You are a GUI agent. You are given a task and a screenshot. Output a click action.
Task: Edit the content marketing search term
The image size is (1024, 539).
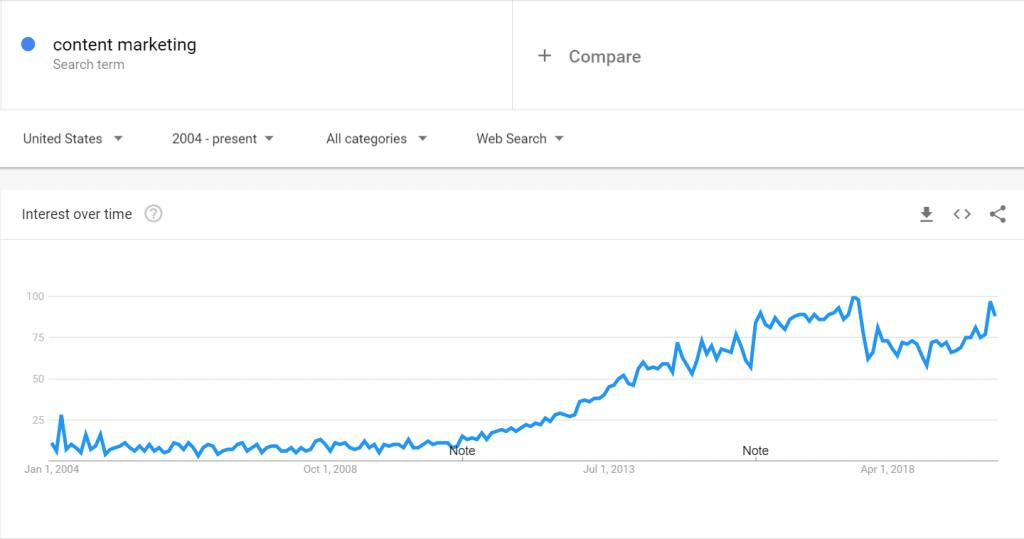tap(125, 44)
